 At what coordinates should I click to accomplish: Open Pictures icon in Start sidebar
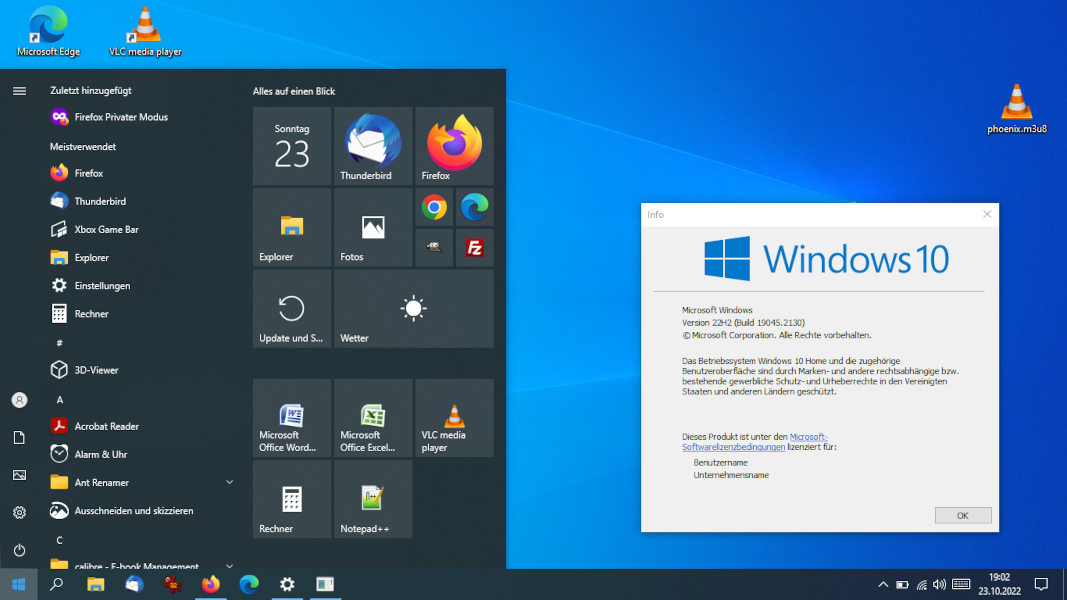coord(19,475)
